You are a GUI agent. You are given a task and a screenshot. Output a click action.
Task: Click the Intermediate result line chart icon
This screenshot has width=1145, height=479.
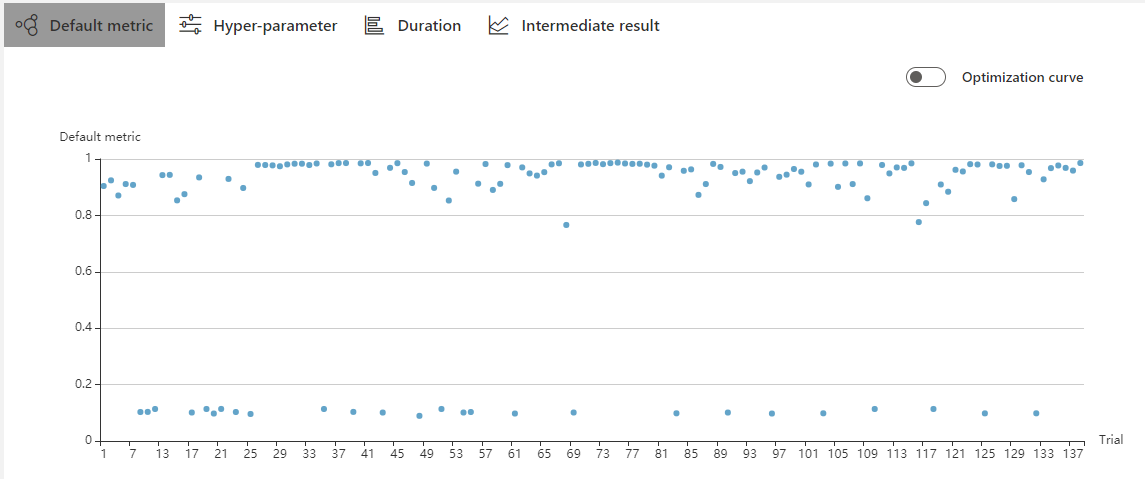point(498,25)
